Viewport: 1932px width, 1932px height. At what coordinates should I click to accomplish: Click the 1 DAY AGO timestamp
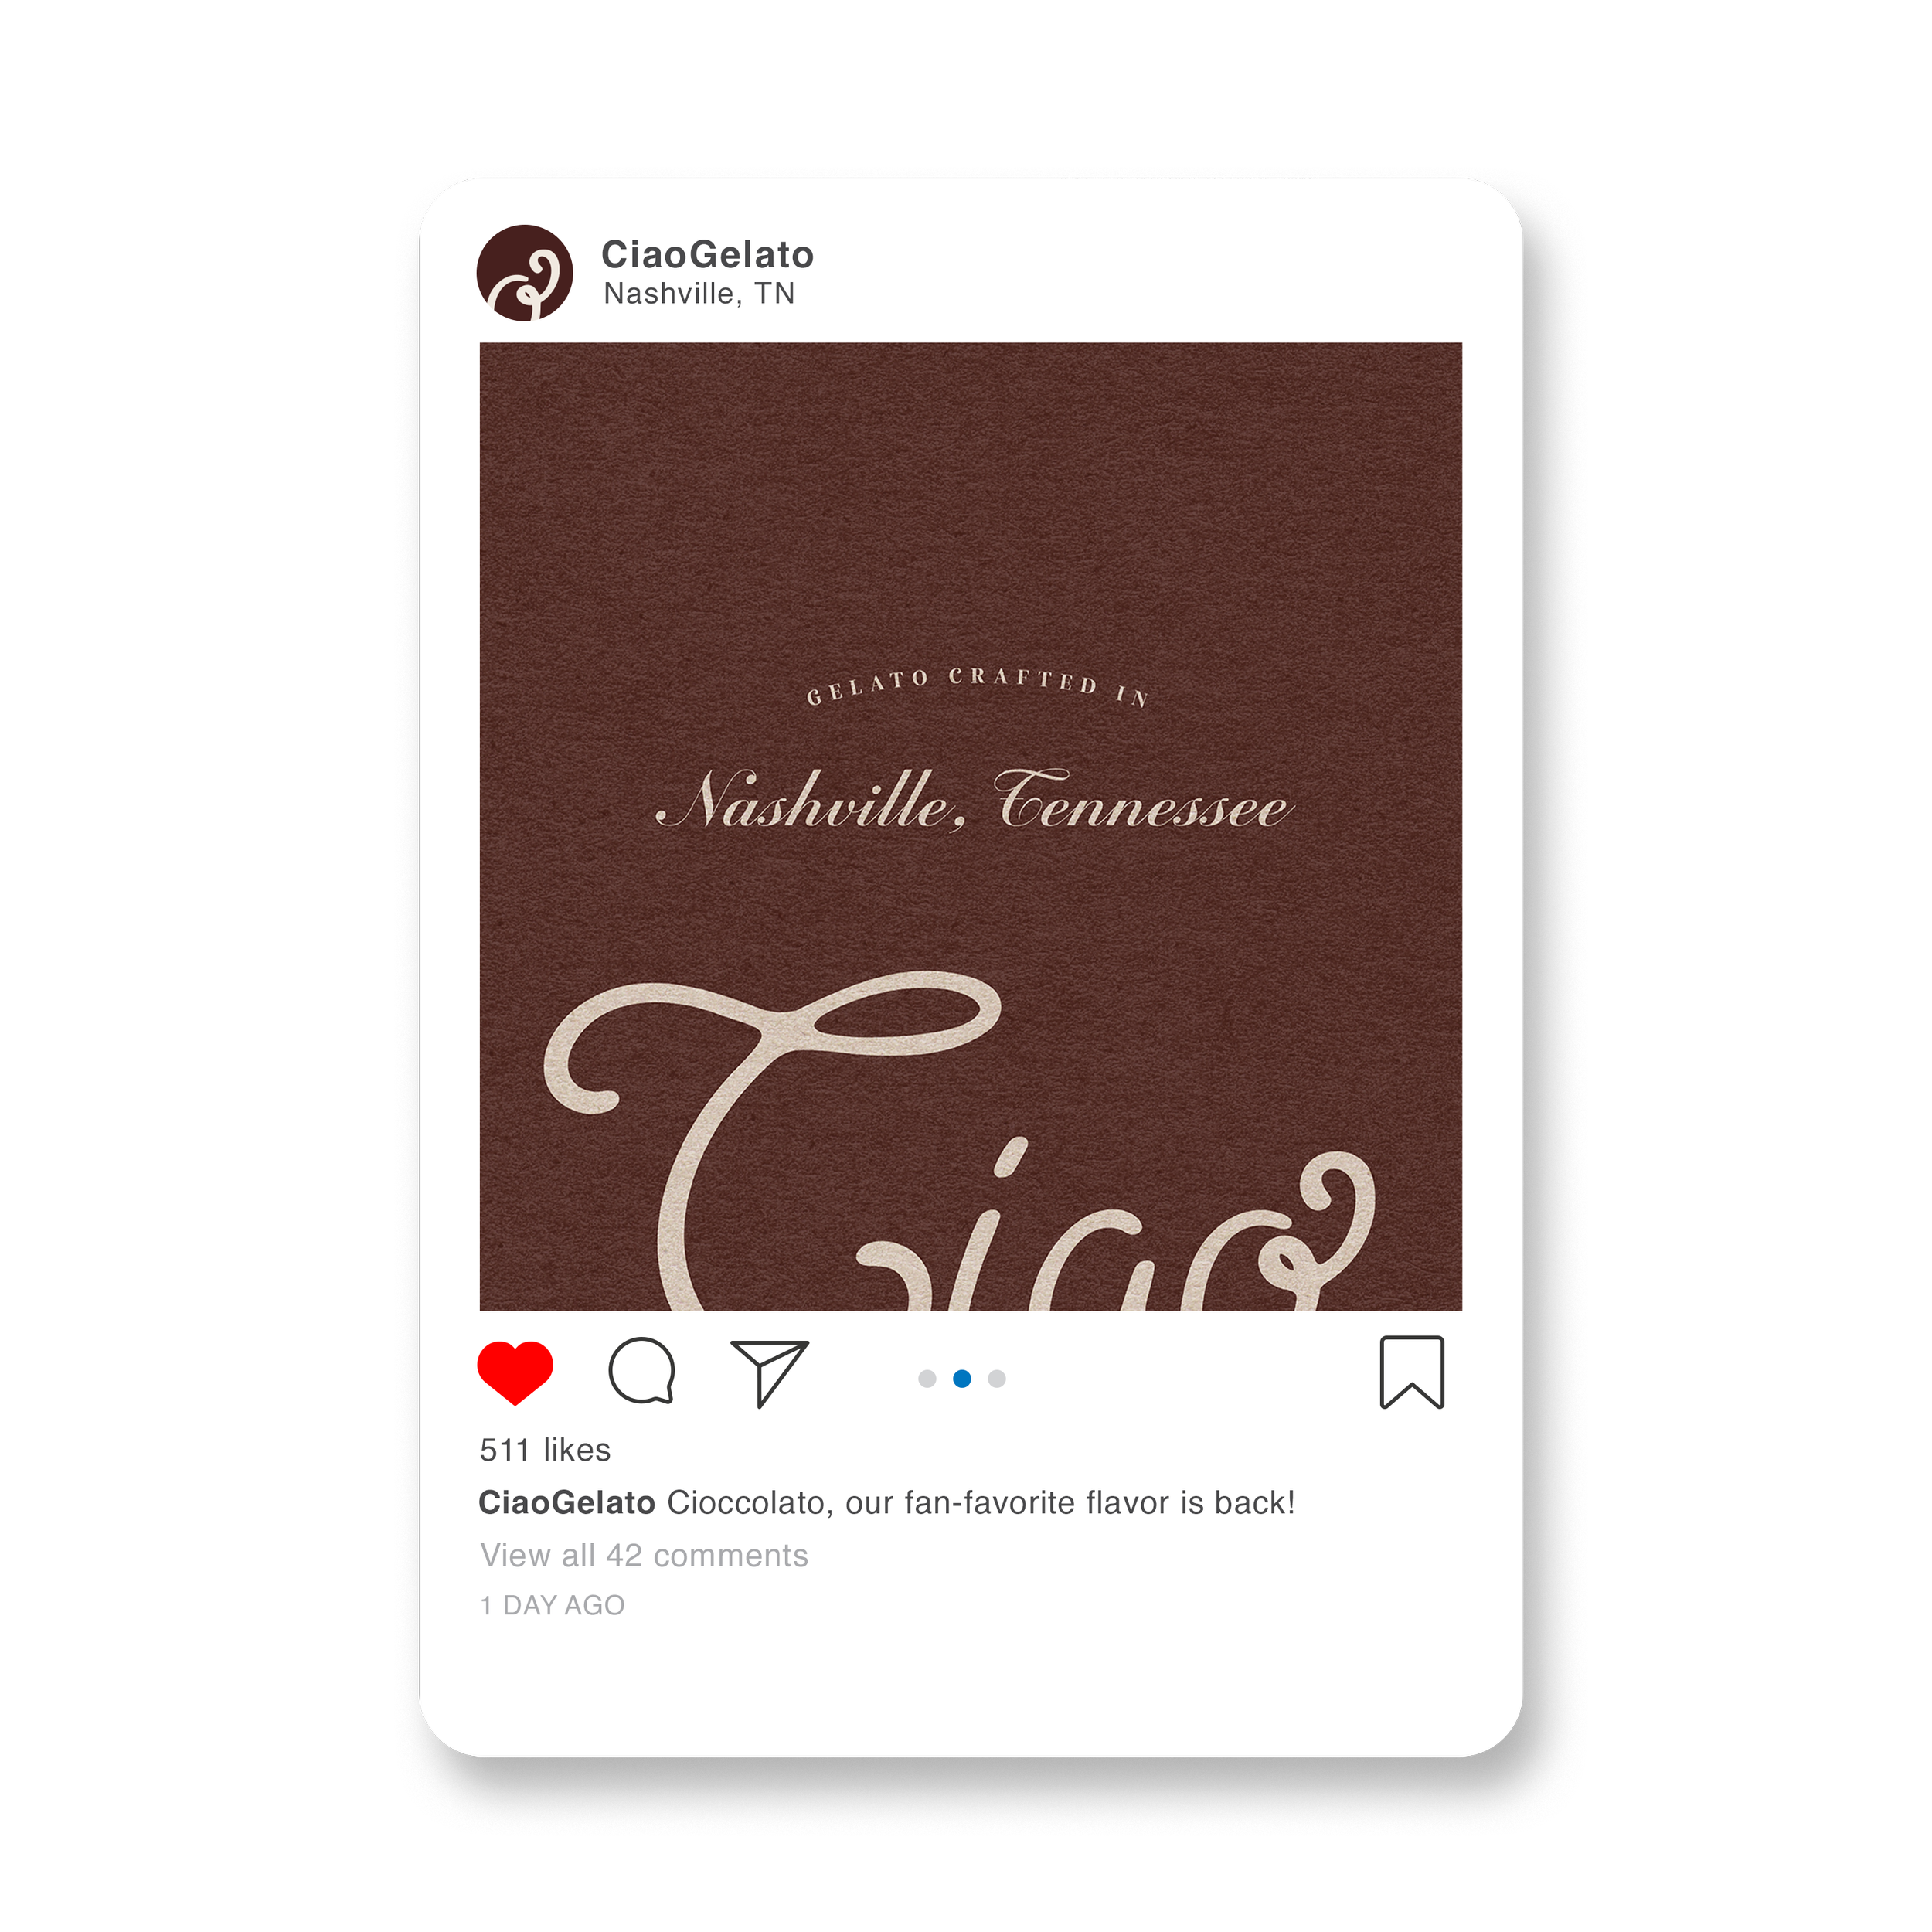coord(552,1605)
